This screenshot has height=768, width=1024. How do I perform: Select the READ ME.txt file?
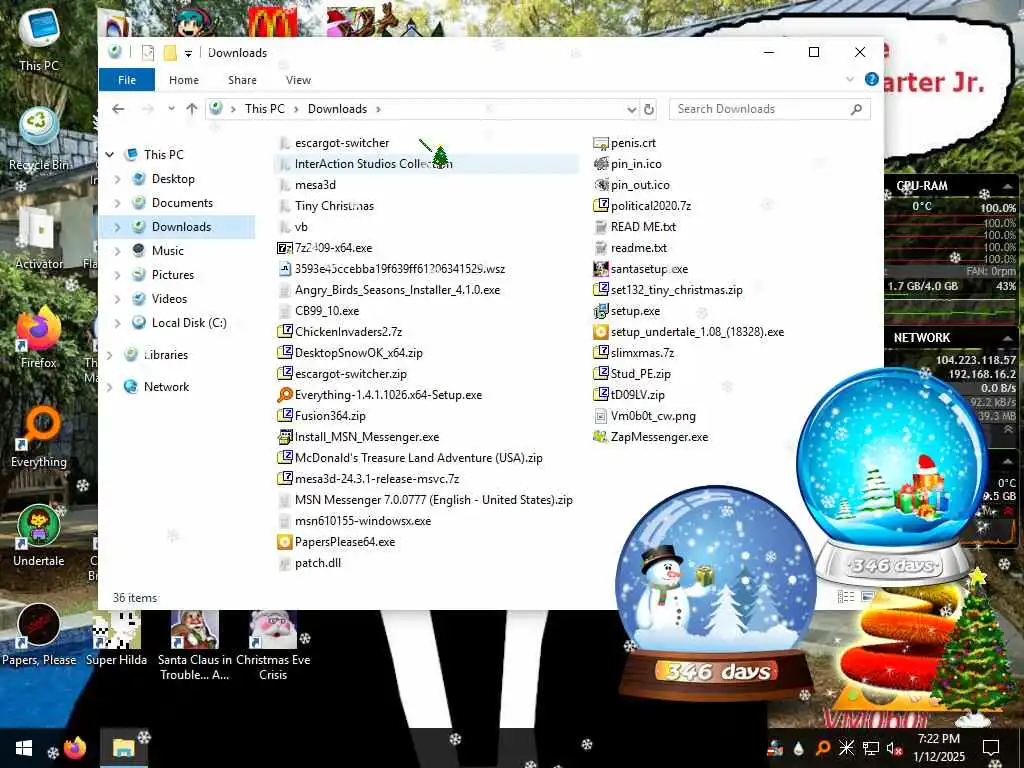[x=643, y=227]
